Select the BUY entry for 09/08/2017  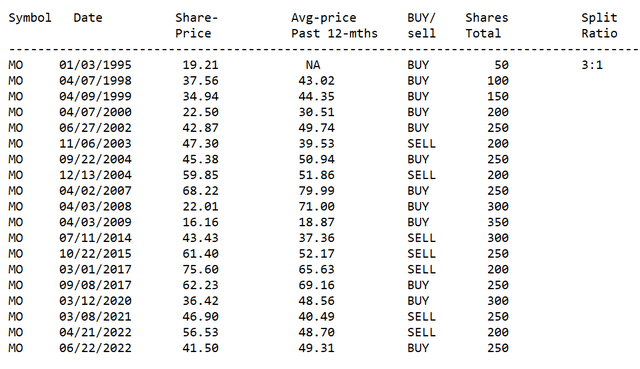pos(418,285)
